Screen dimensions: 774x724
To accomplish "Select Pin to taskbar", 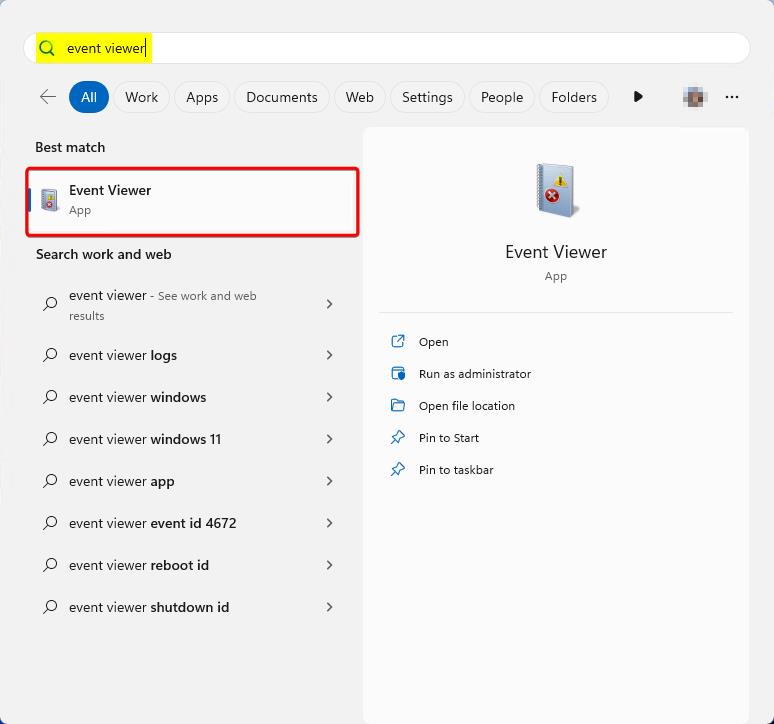I will click(x=456, y=470).
